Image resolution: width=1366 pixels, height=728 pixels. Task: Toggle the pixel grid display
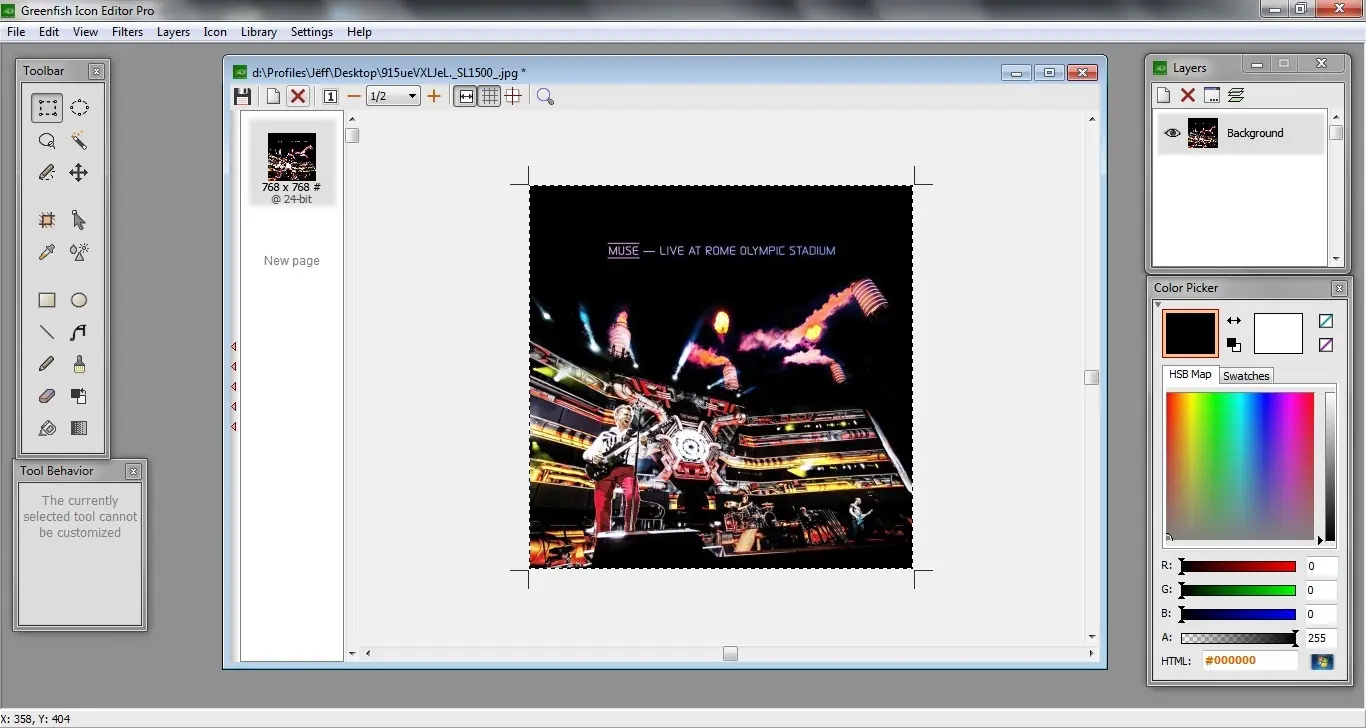[x=489, y=96]
